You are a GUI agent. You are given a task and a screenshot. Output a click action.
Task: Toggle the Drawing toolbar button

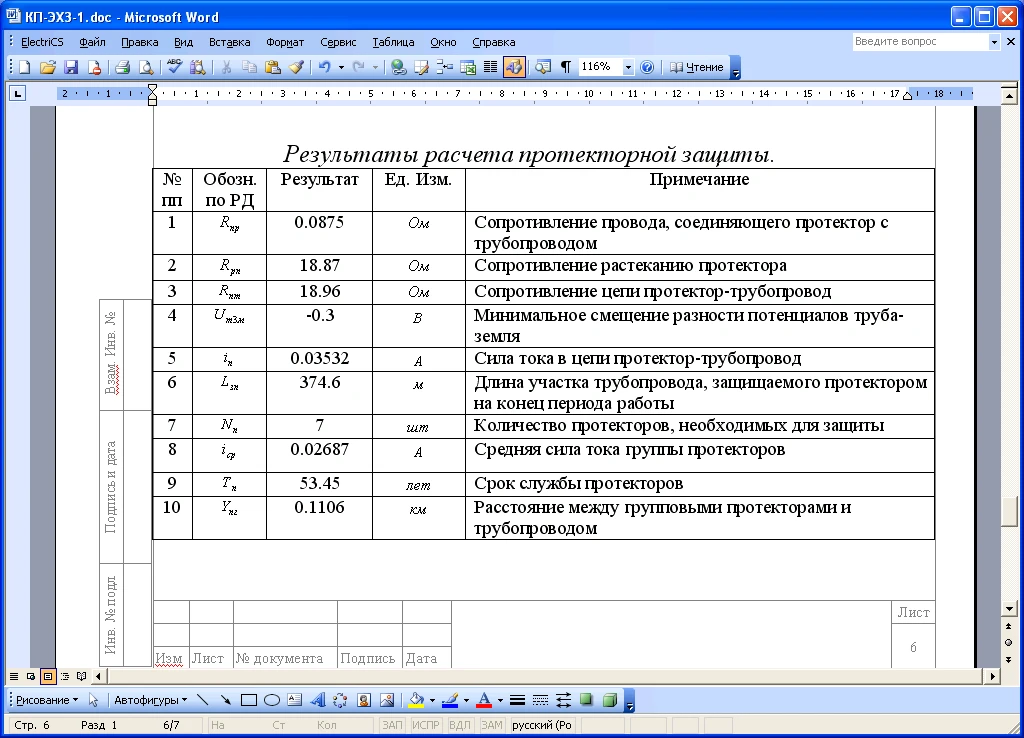(514, 67)
